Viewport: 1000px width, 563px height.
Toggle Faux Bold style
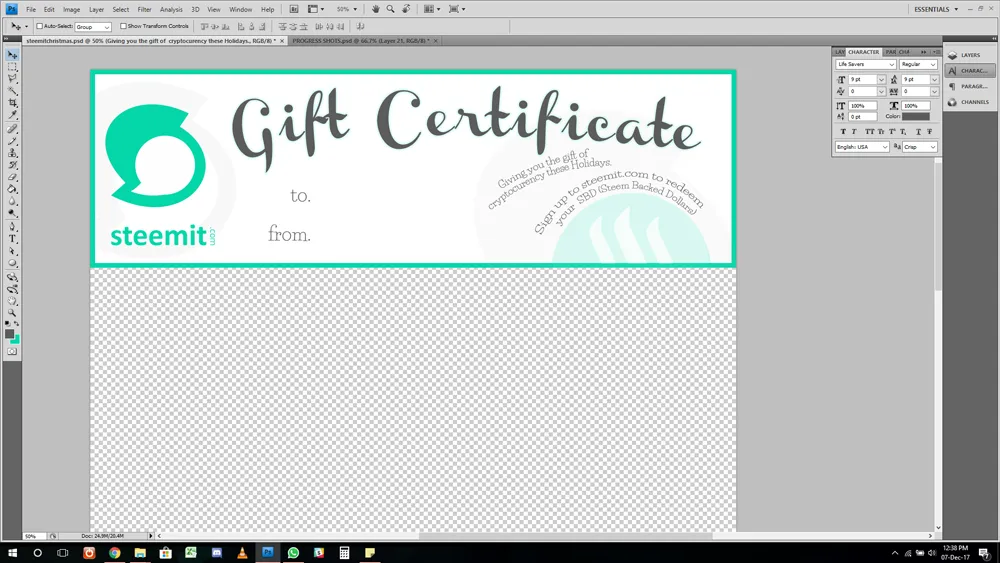coord(843,132)
